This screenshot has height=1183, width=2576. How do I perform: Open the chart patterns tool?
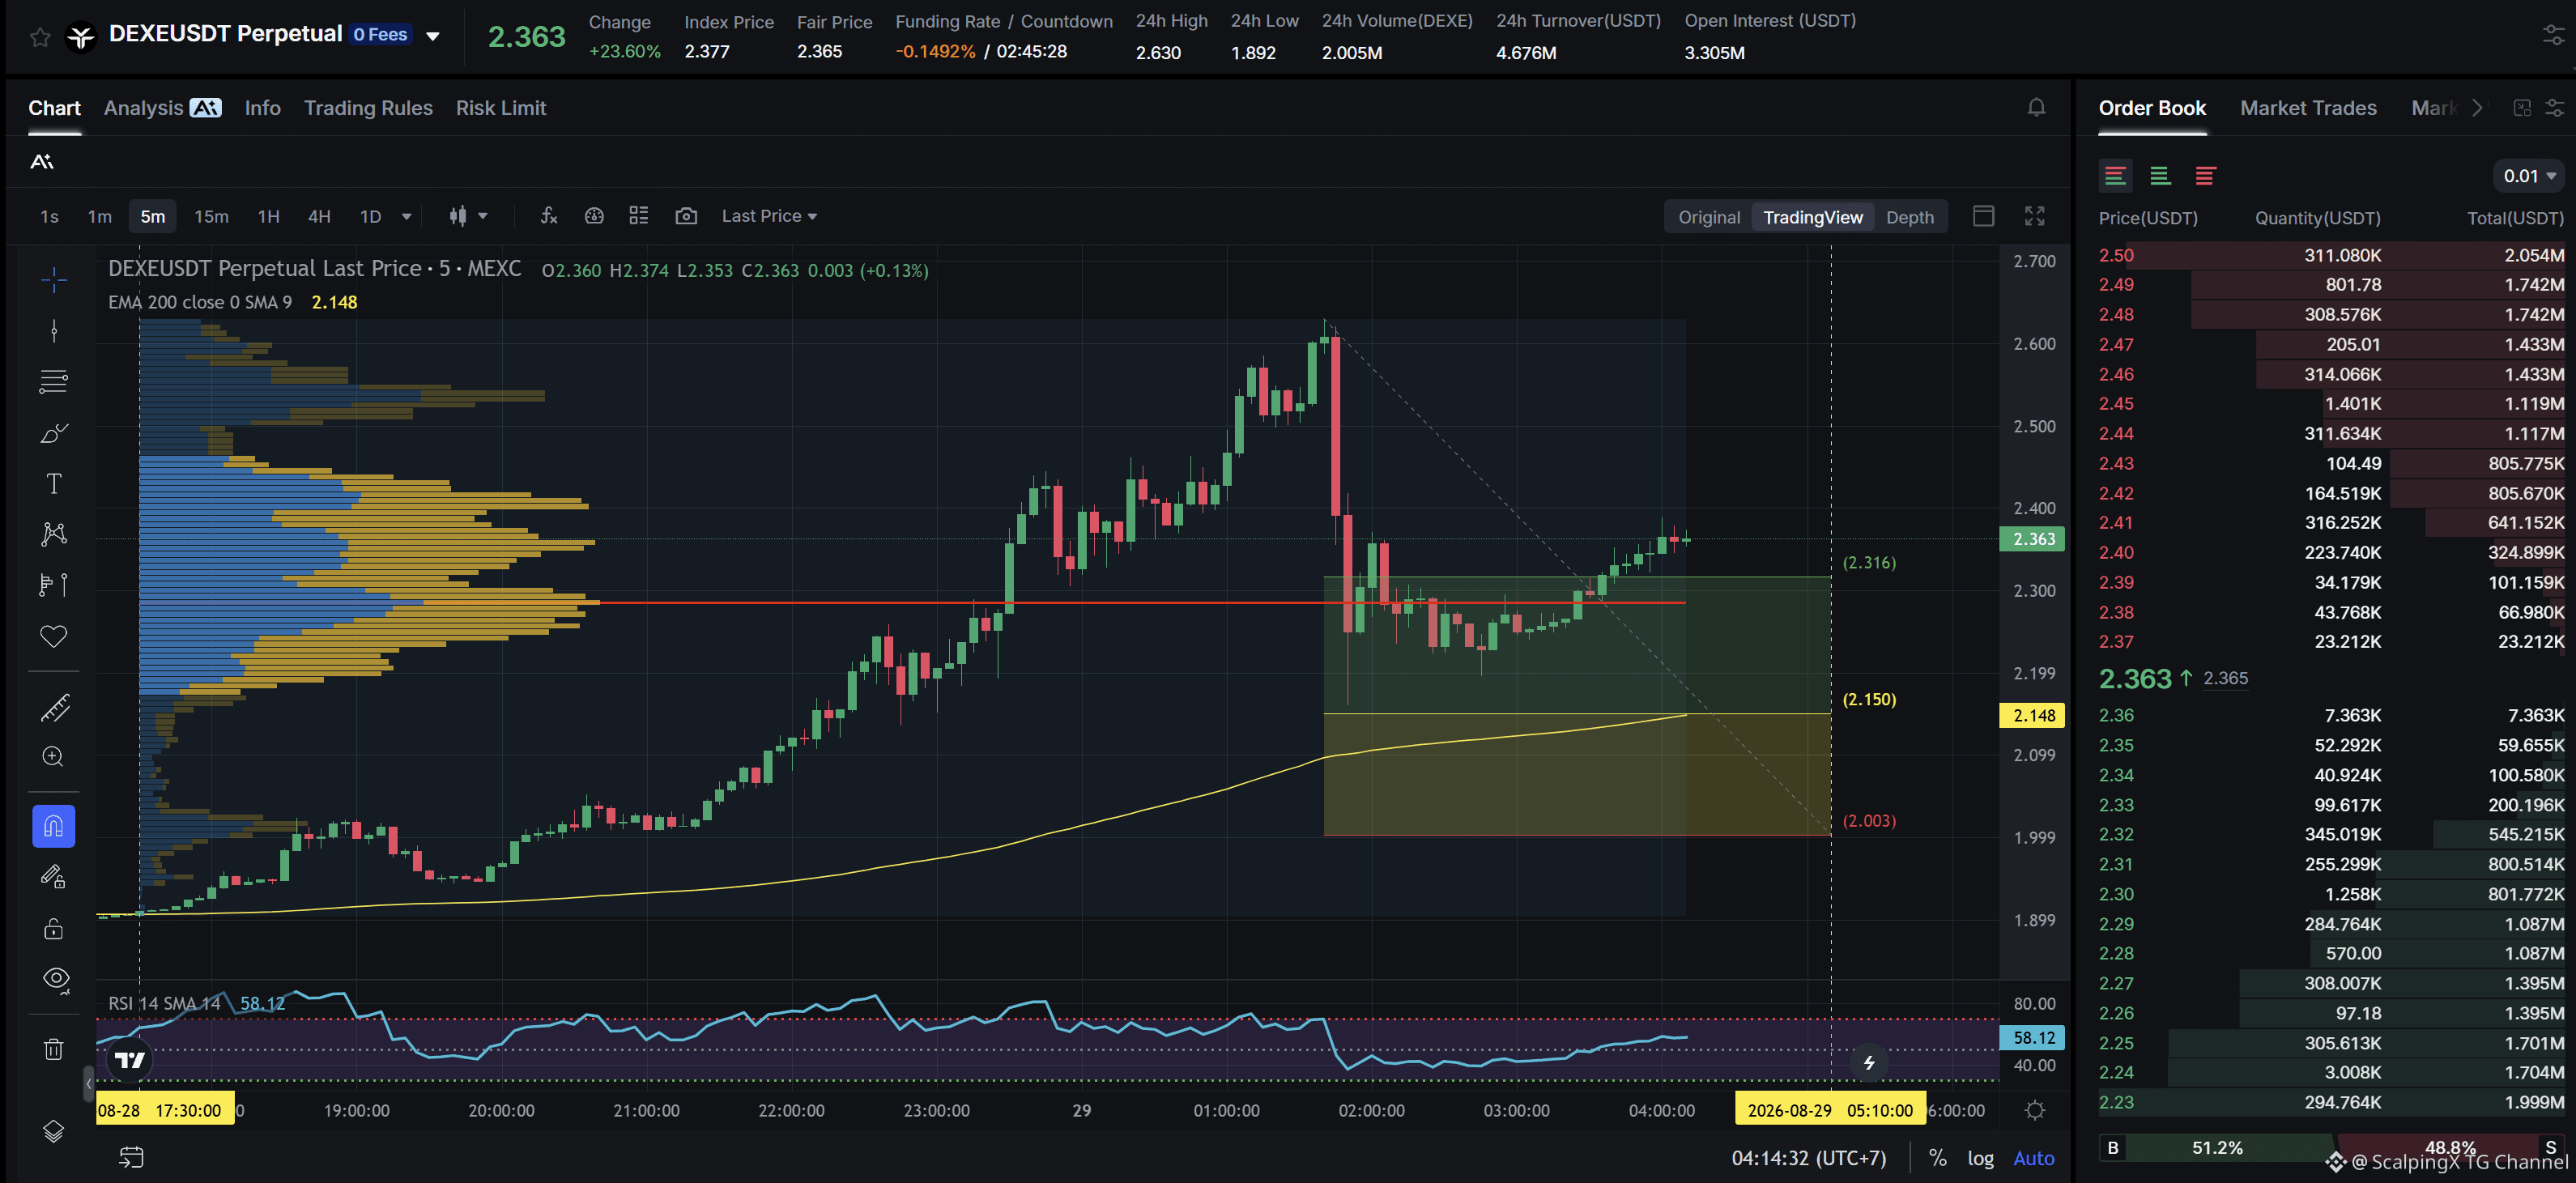[54, 533]
